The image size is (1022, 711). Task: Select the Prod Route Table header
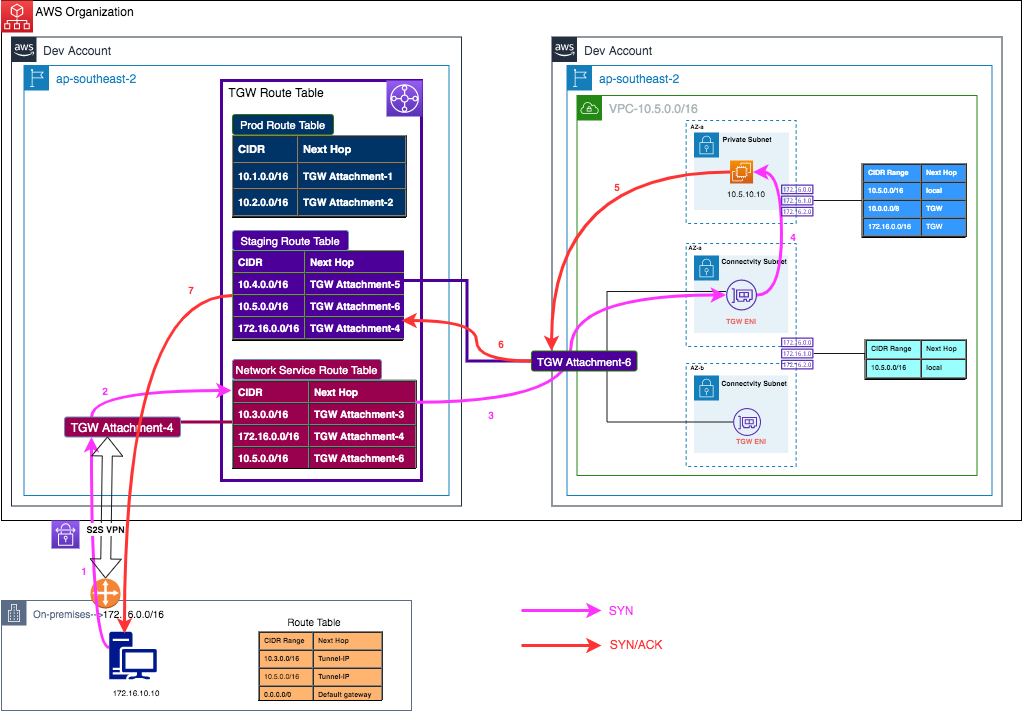pos(283,125)
